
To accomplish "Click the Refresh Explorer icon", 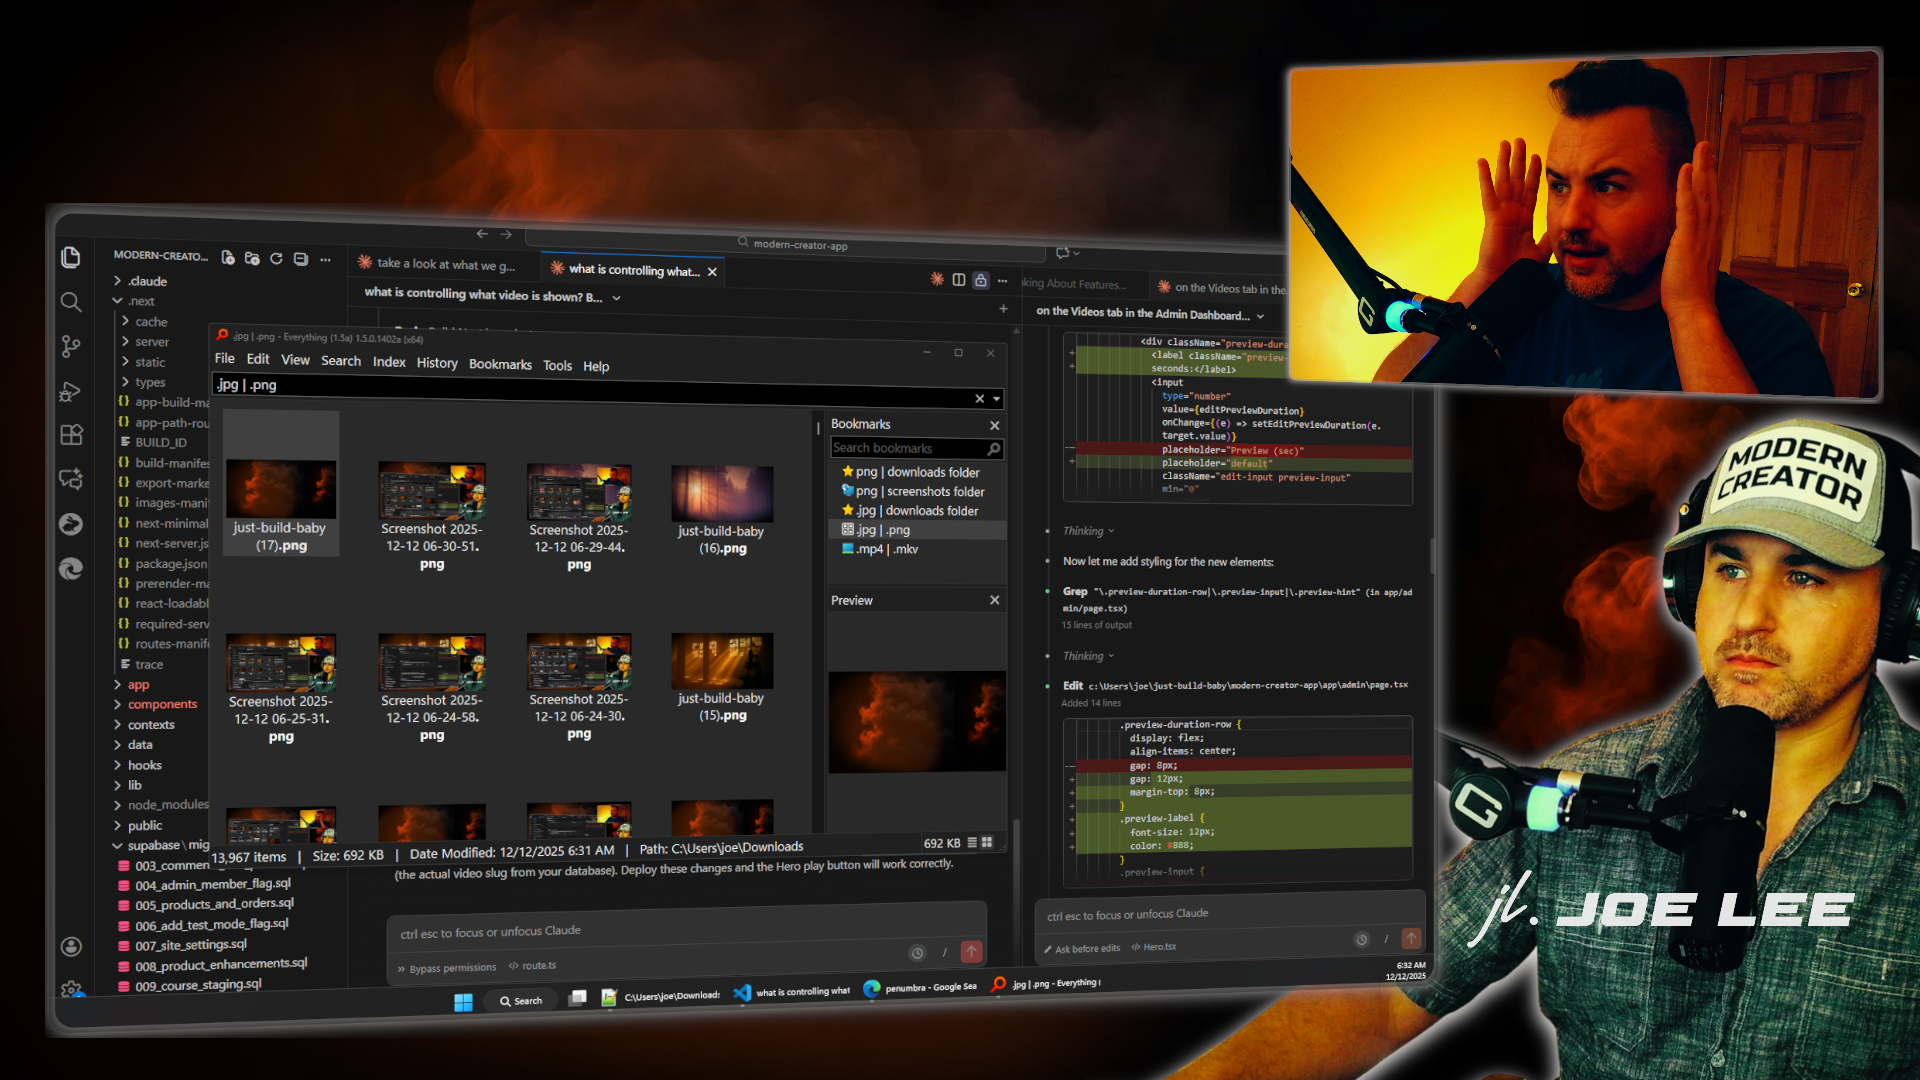I will click(276, 258).
